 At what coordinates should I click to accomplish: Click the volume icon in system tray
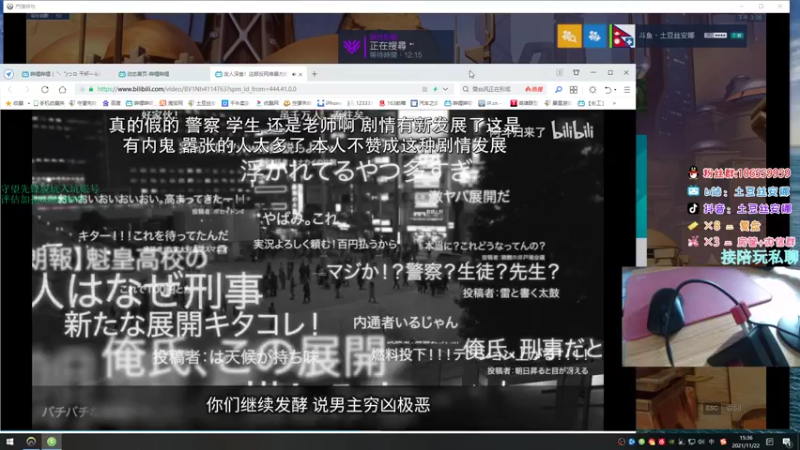(701, 442)
